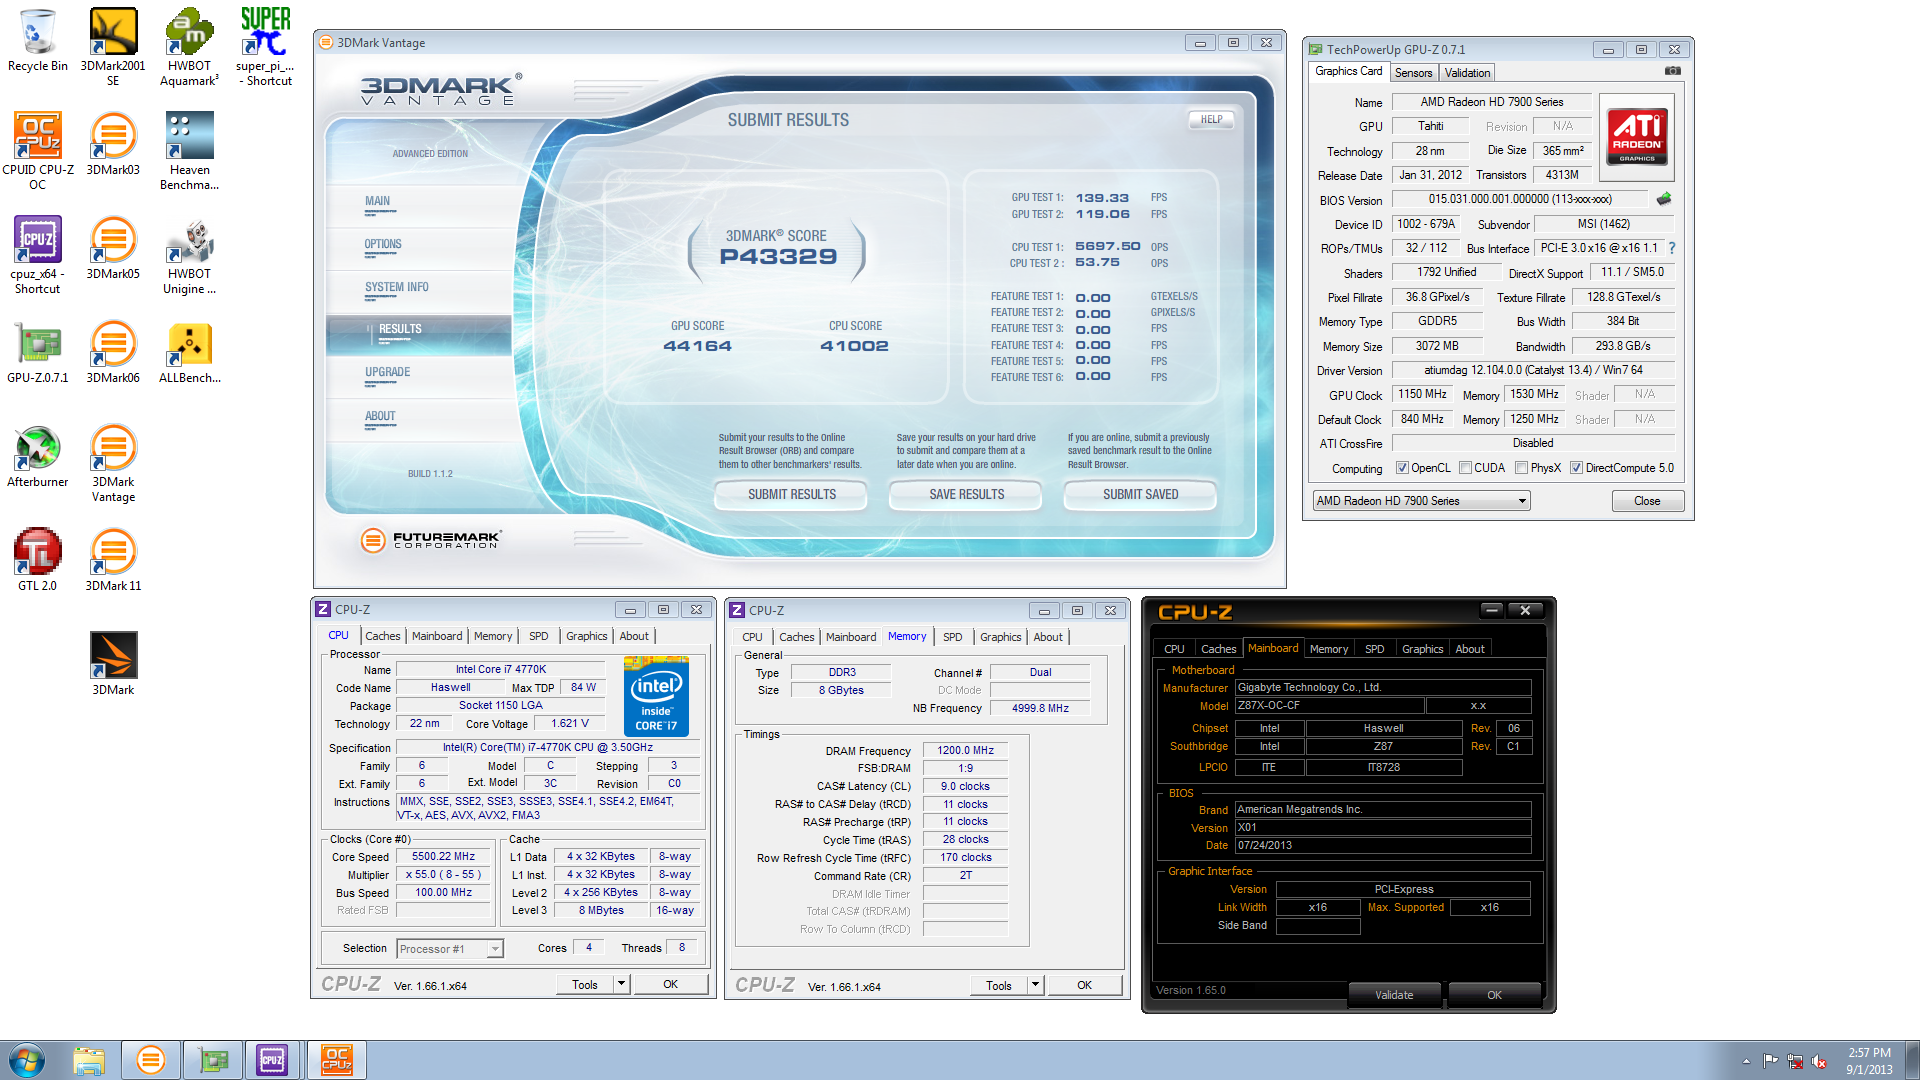Click Submit Saved button

[1140, 494]
